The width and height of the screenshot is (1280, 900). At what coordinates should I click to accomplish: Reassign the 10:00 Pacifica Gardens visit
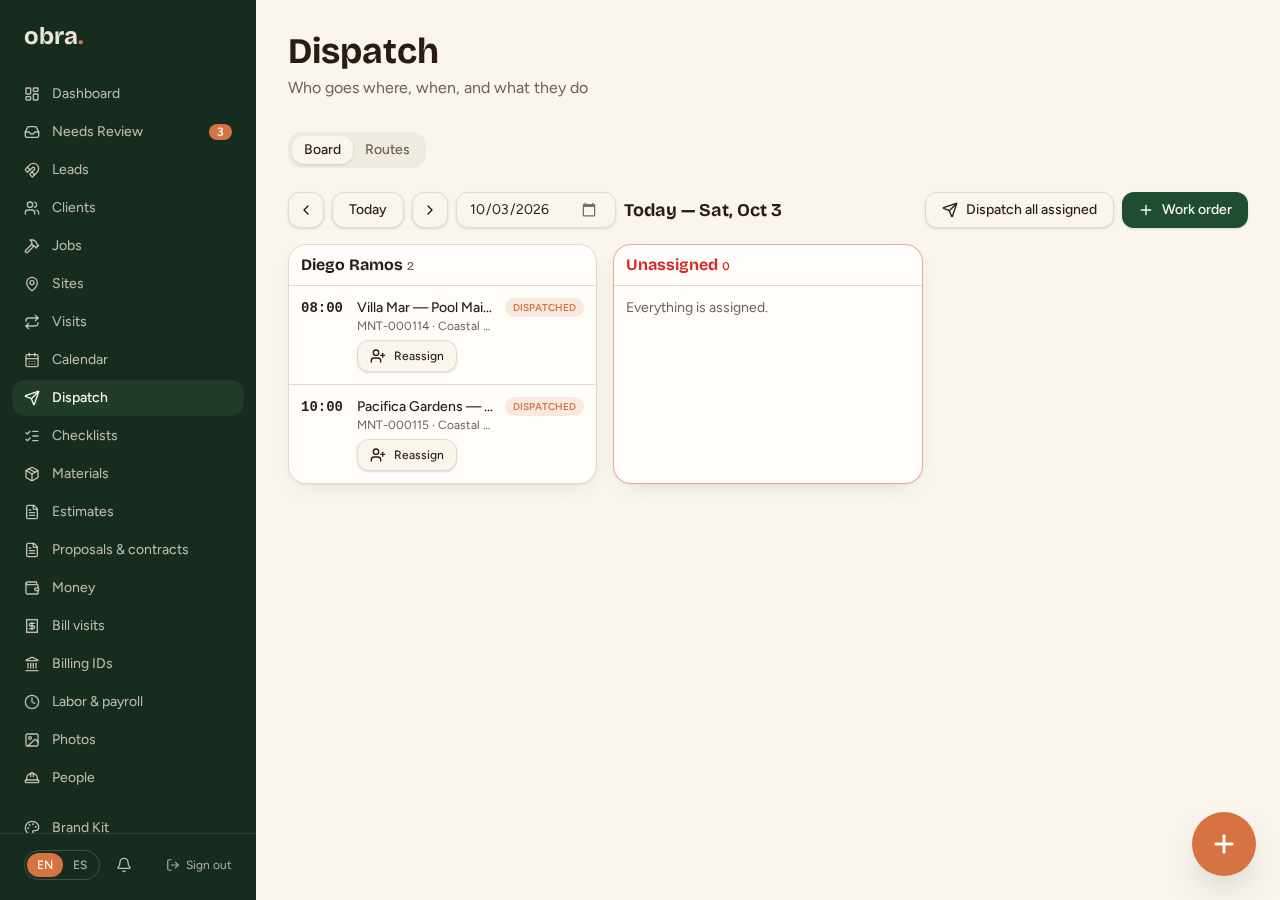(x=407, y=455)
